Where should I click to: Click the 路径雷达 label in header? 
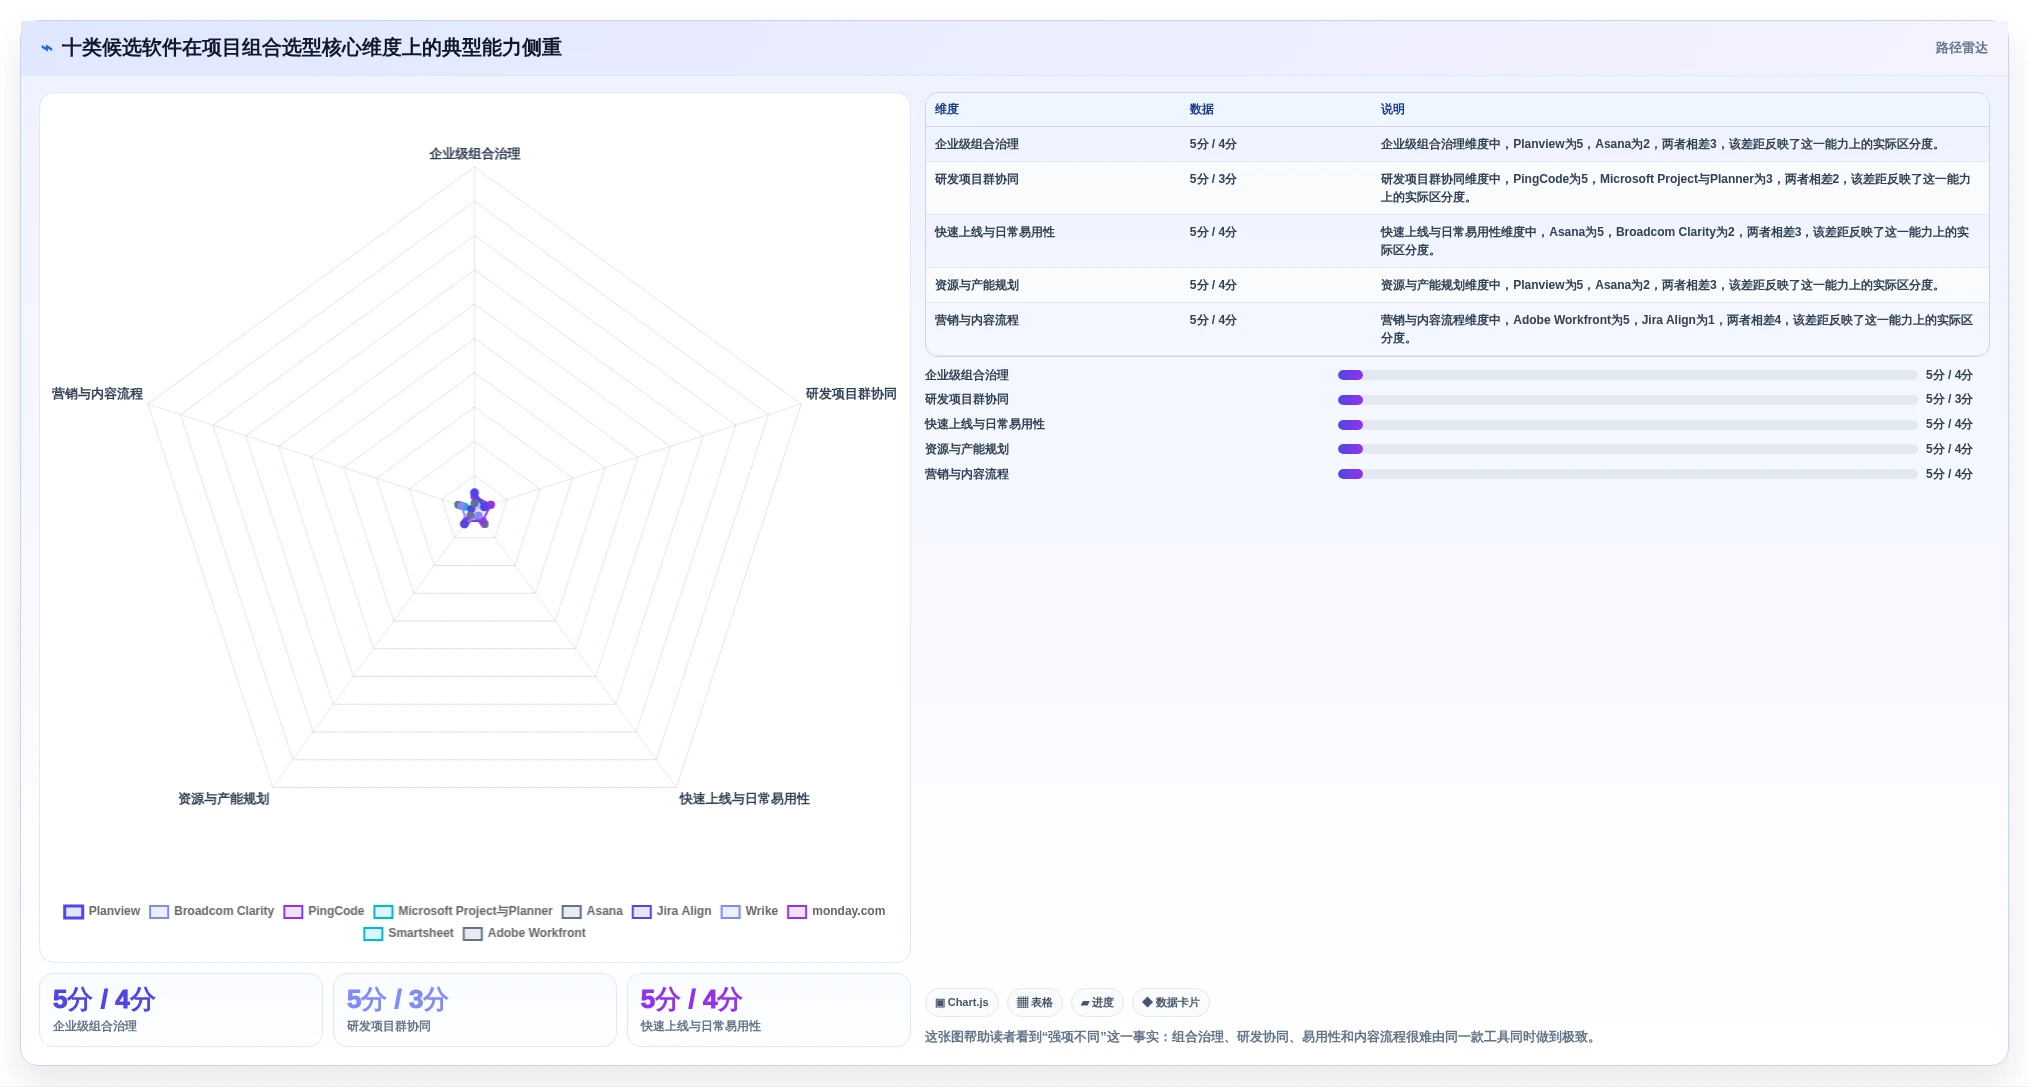[x=1961, y=48]
